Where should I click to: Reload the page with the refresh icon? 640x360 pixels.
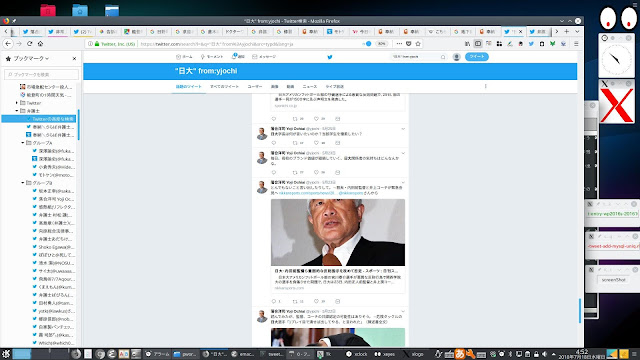(x=29, y=44)
